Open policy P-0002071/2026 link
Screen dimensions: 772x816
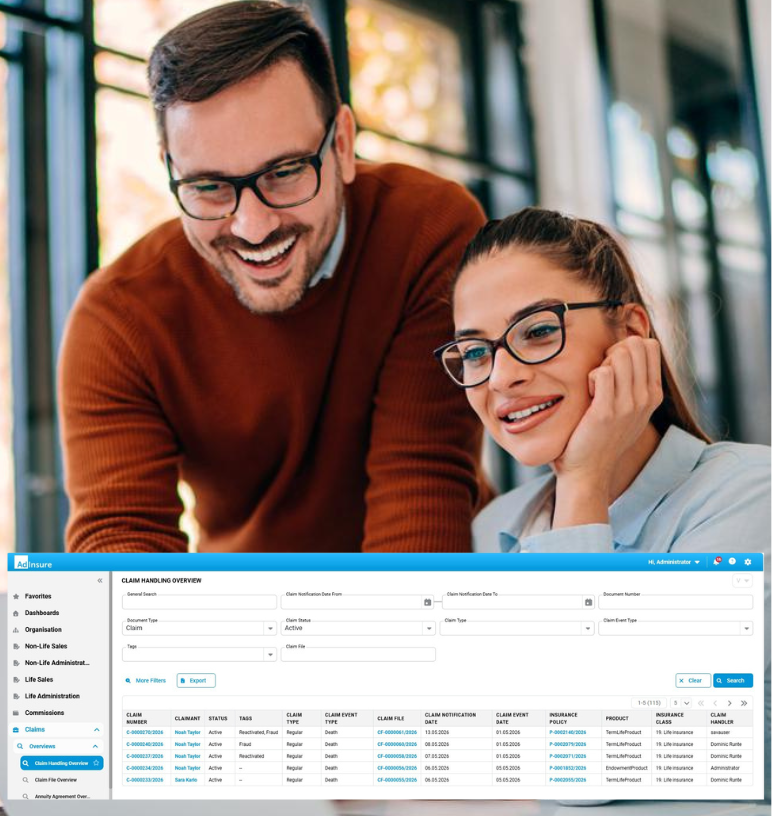568,756
